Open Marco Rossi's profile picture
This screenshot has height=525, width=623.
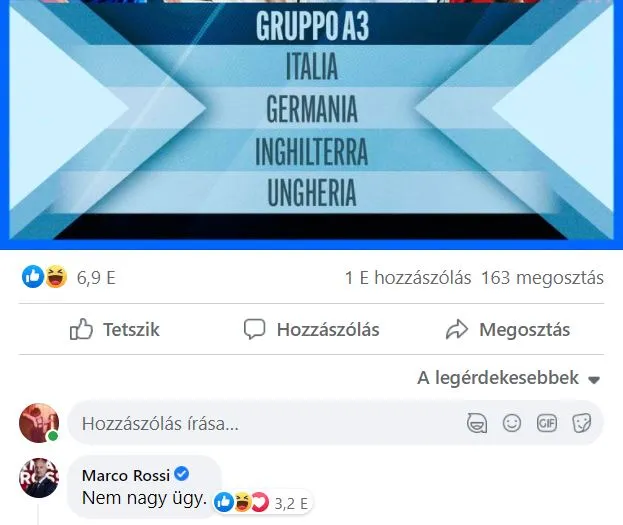39,478
